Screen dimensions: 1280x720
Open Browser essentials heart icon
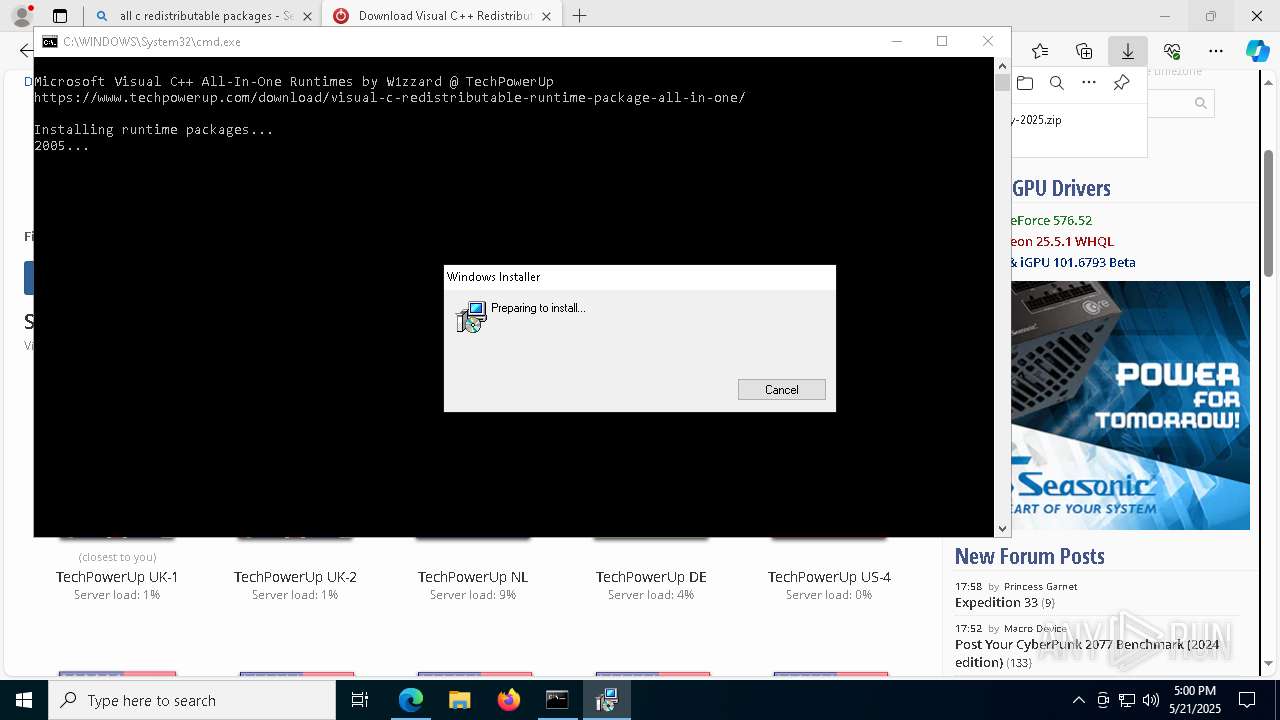pyautogui.click(x=1172, y=51)
